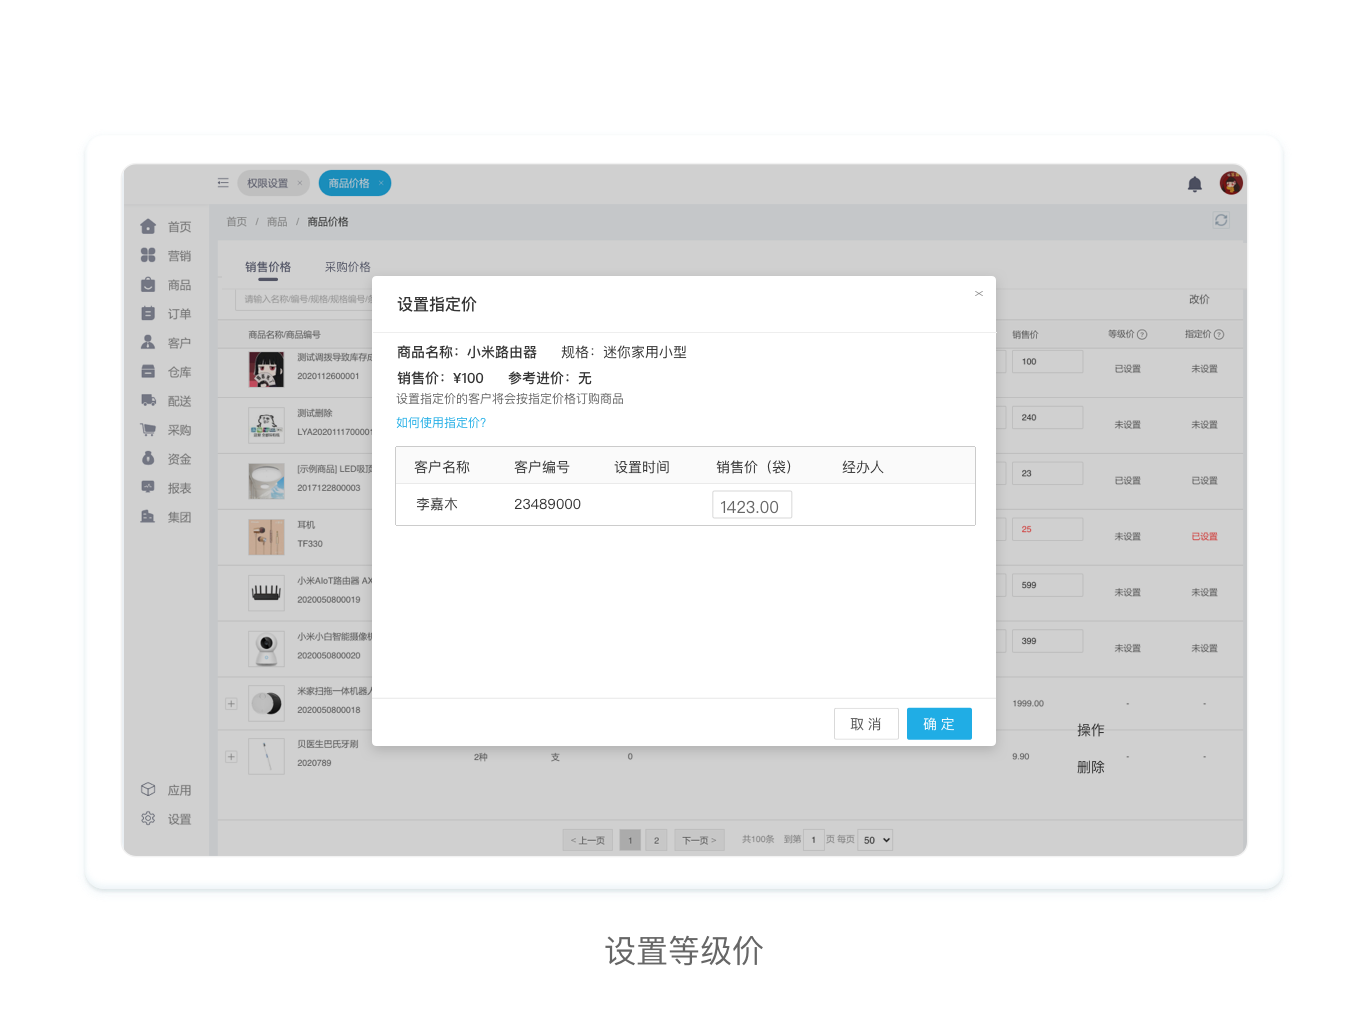
Task: Expand the 贝医生巴氏牙刷 product row
Action: pos(231,757)
